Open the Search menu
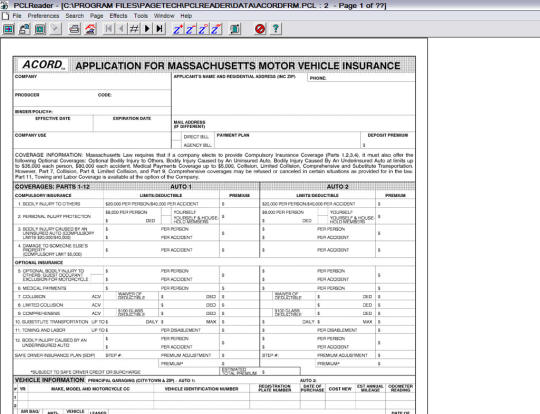 click(75, 16)
